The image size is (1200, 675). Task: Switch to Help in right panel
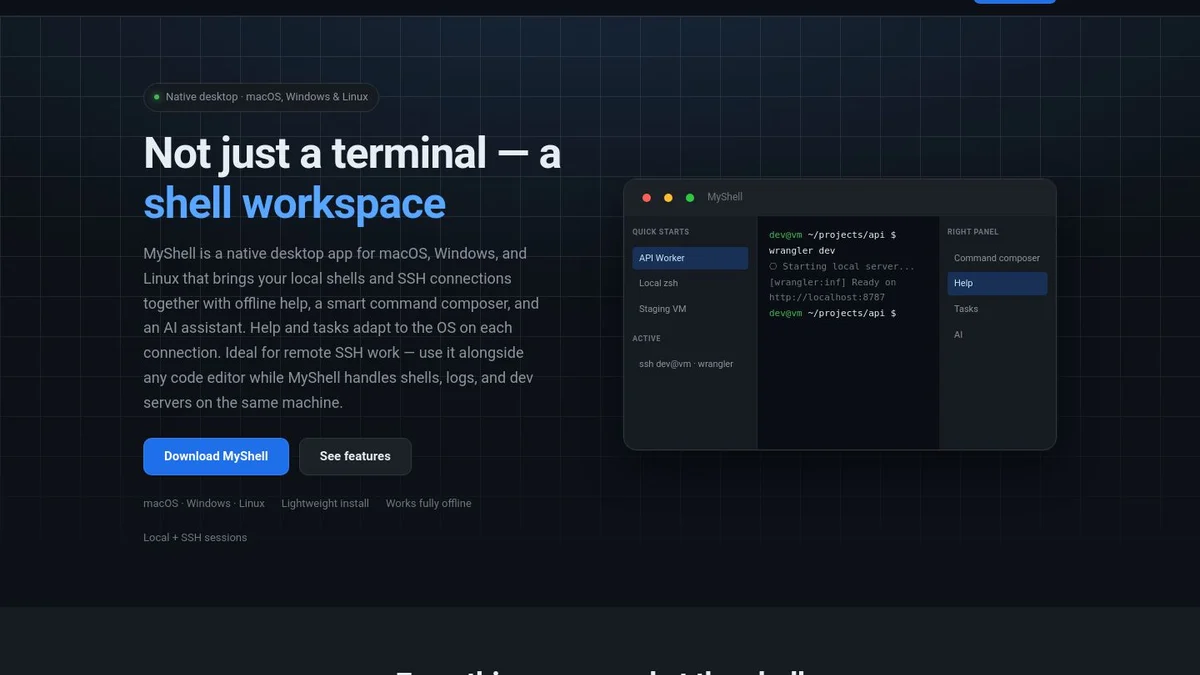pyautogui.click(x=997, y=283)
